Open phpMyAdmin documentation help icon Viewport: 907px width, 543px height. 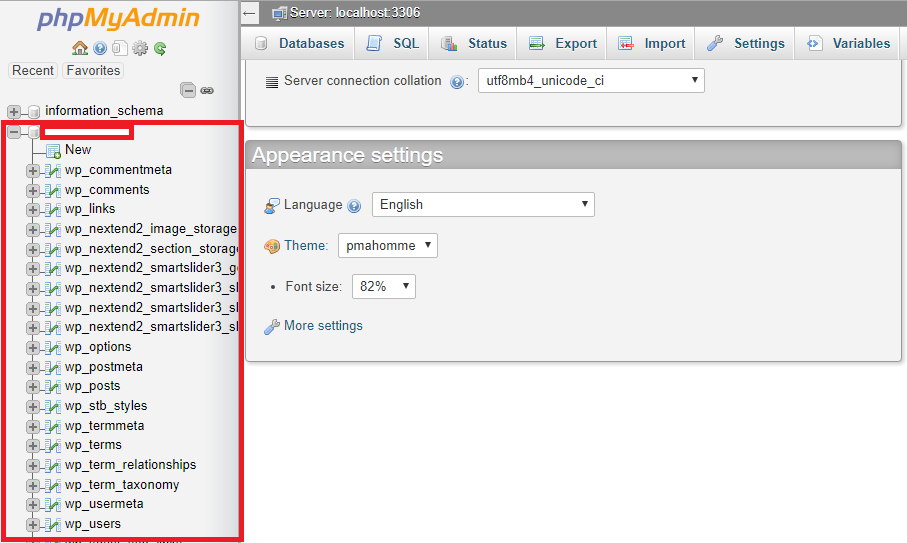click(x=100, y=48)
